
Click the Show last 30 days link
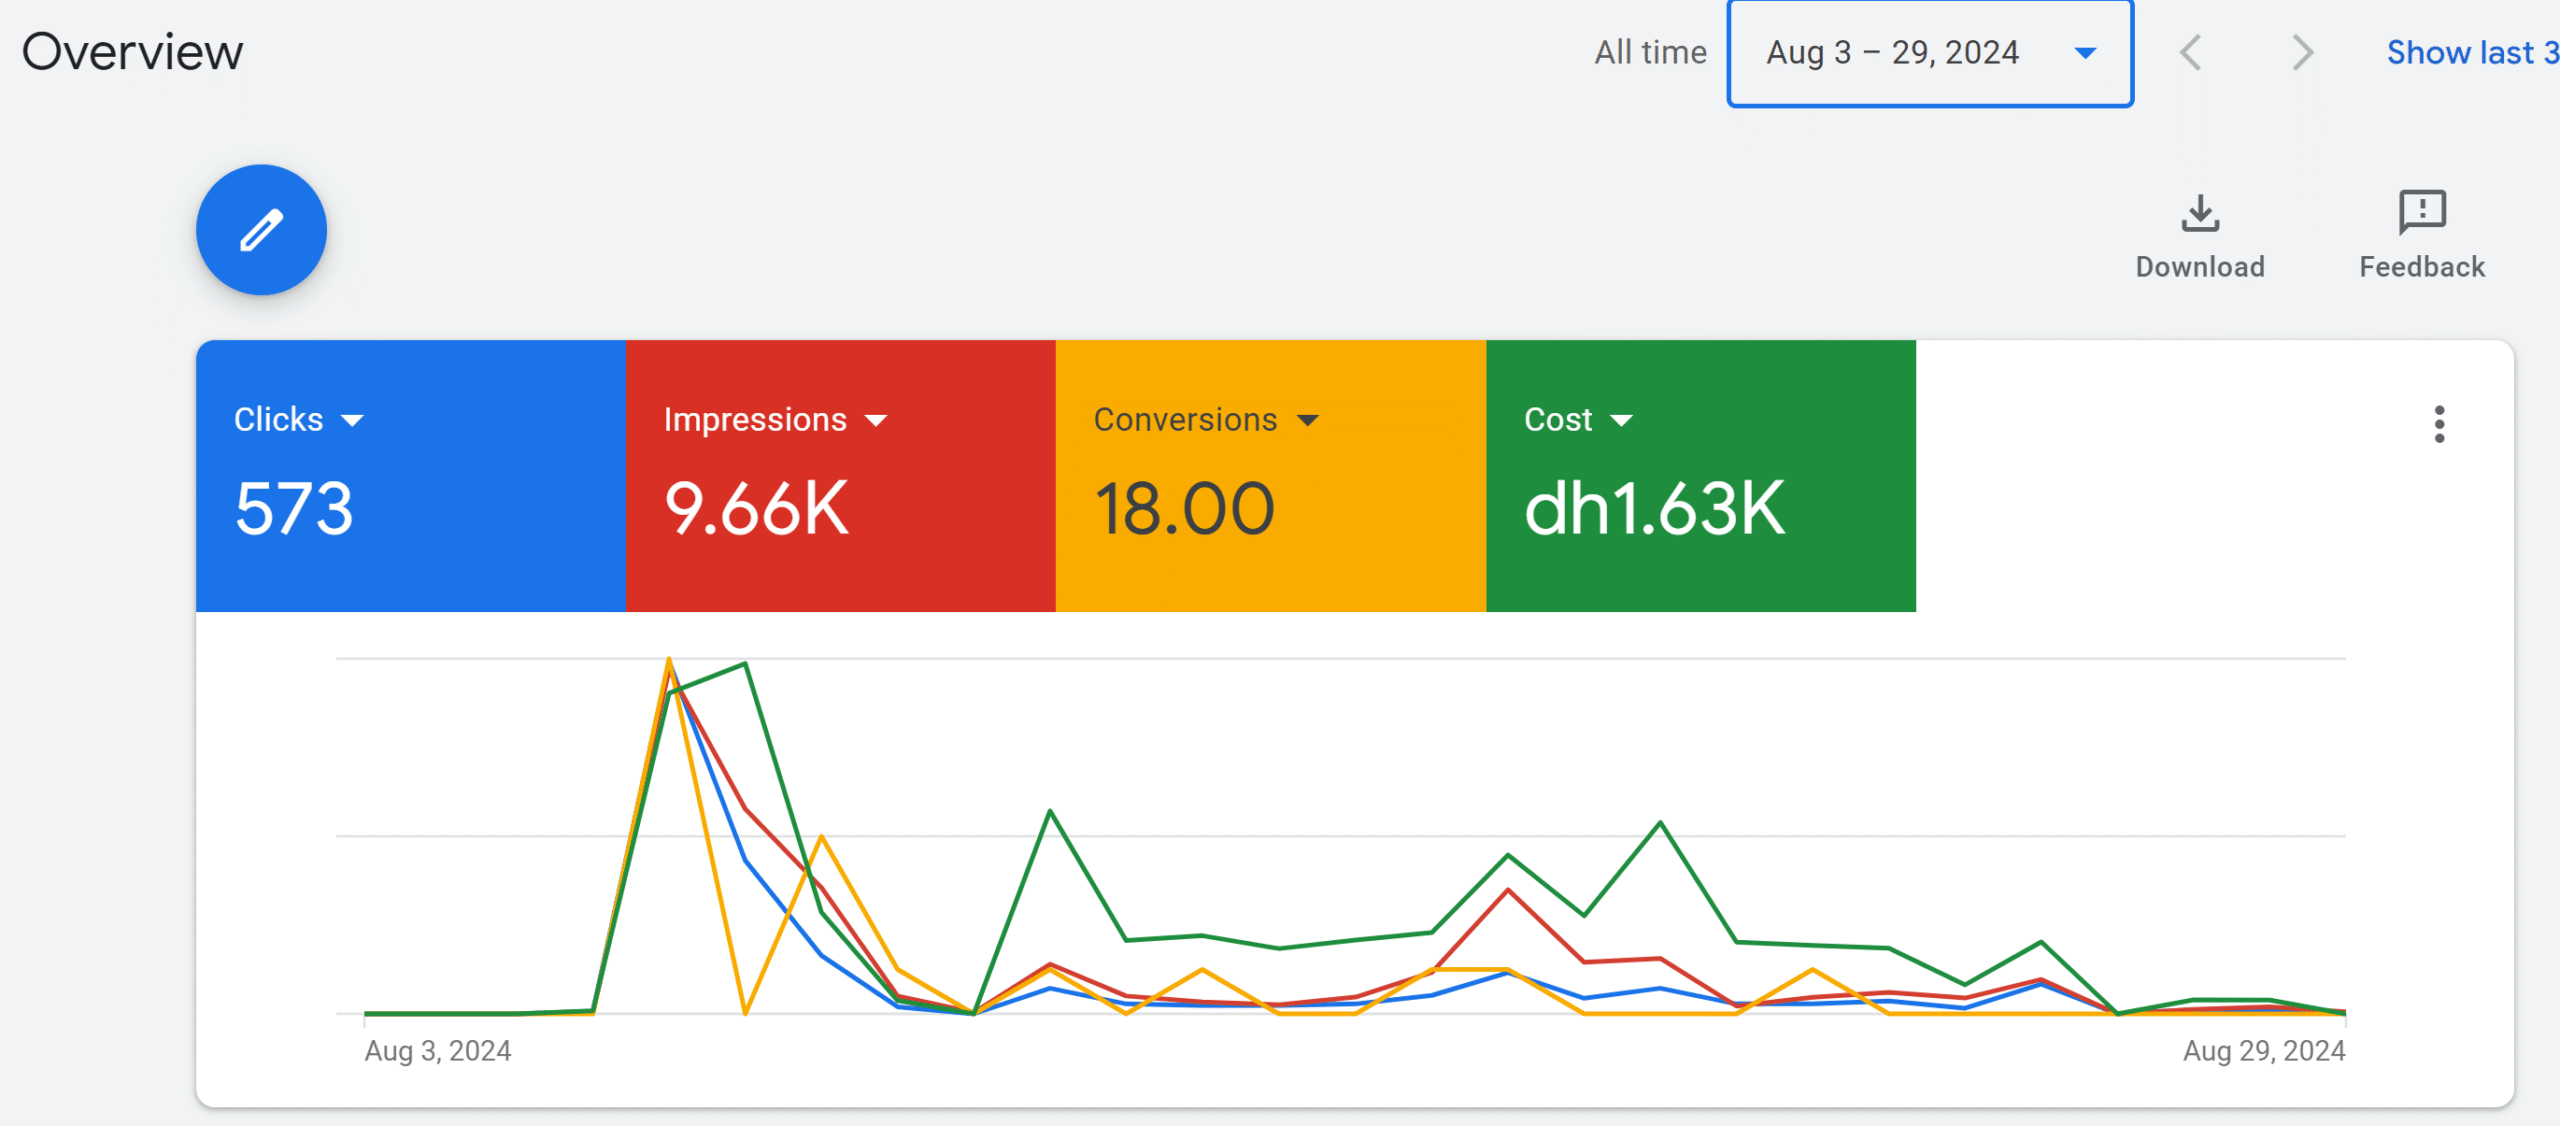[x=2471, y=53]
